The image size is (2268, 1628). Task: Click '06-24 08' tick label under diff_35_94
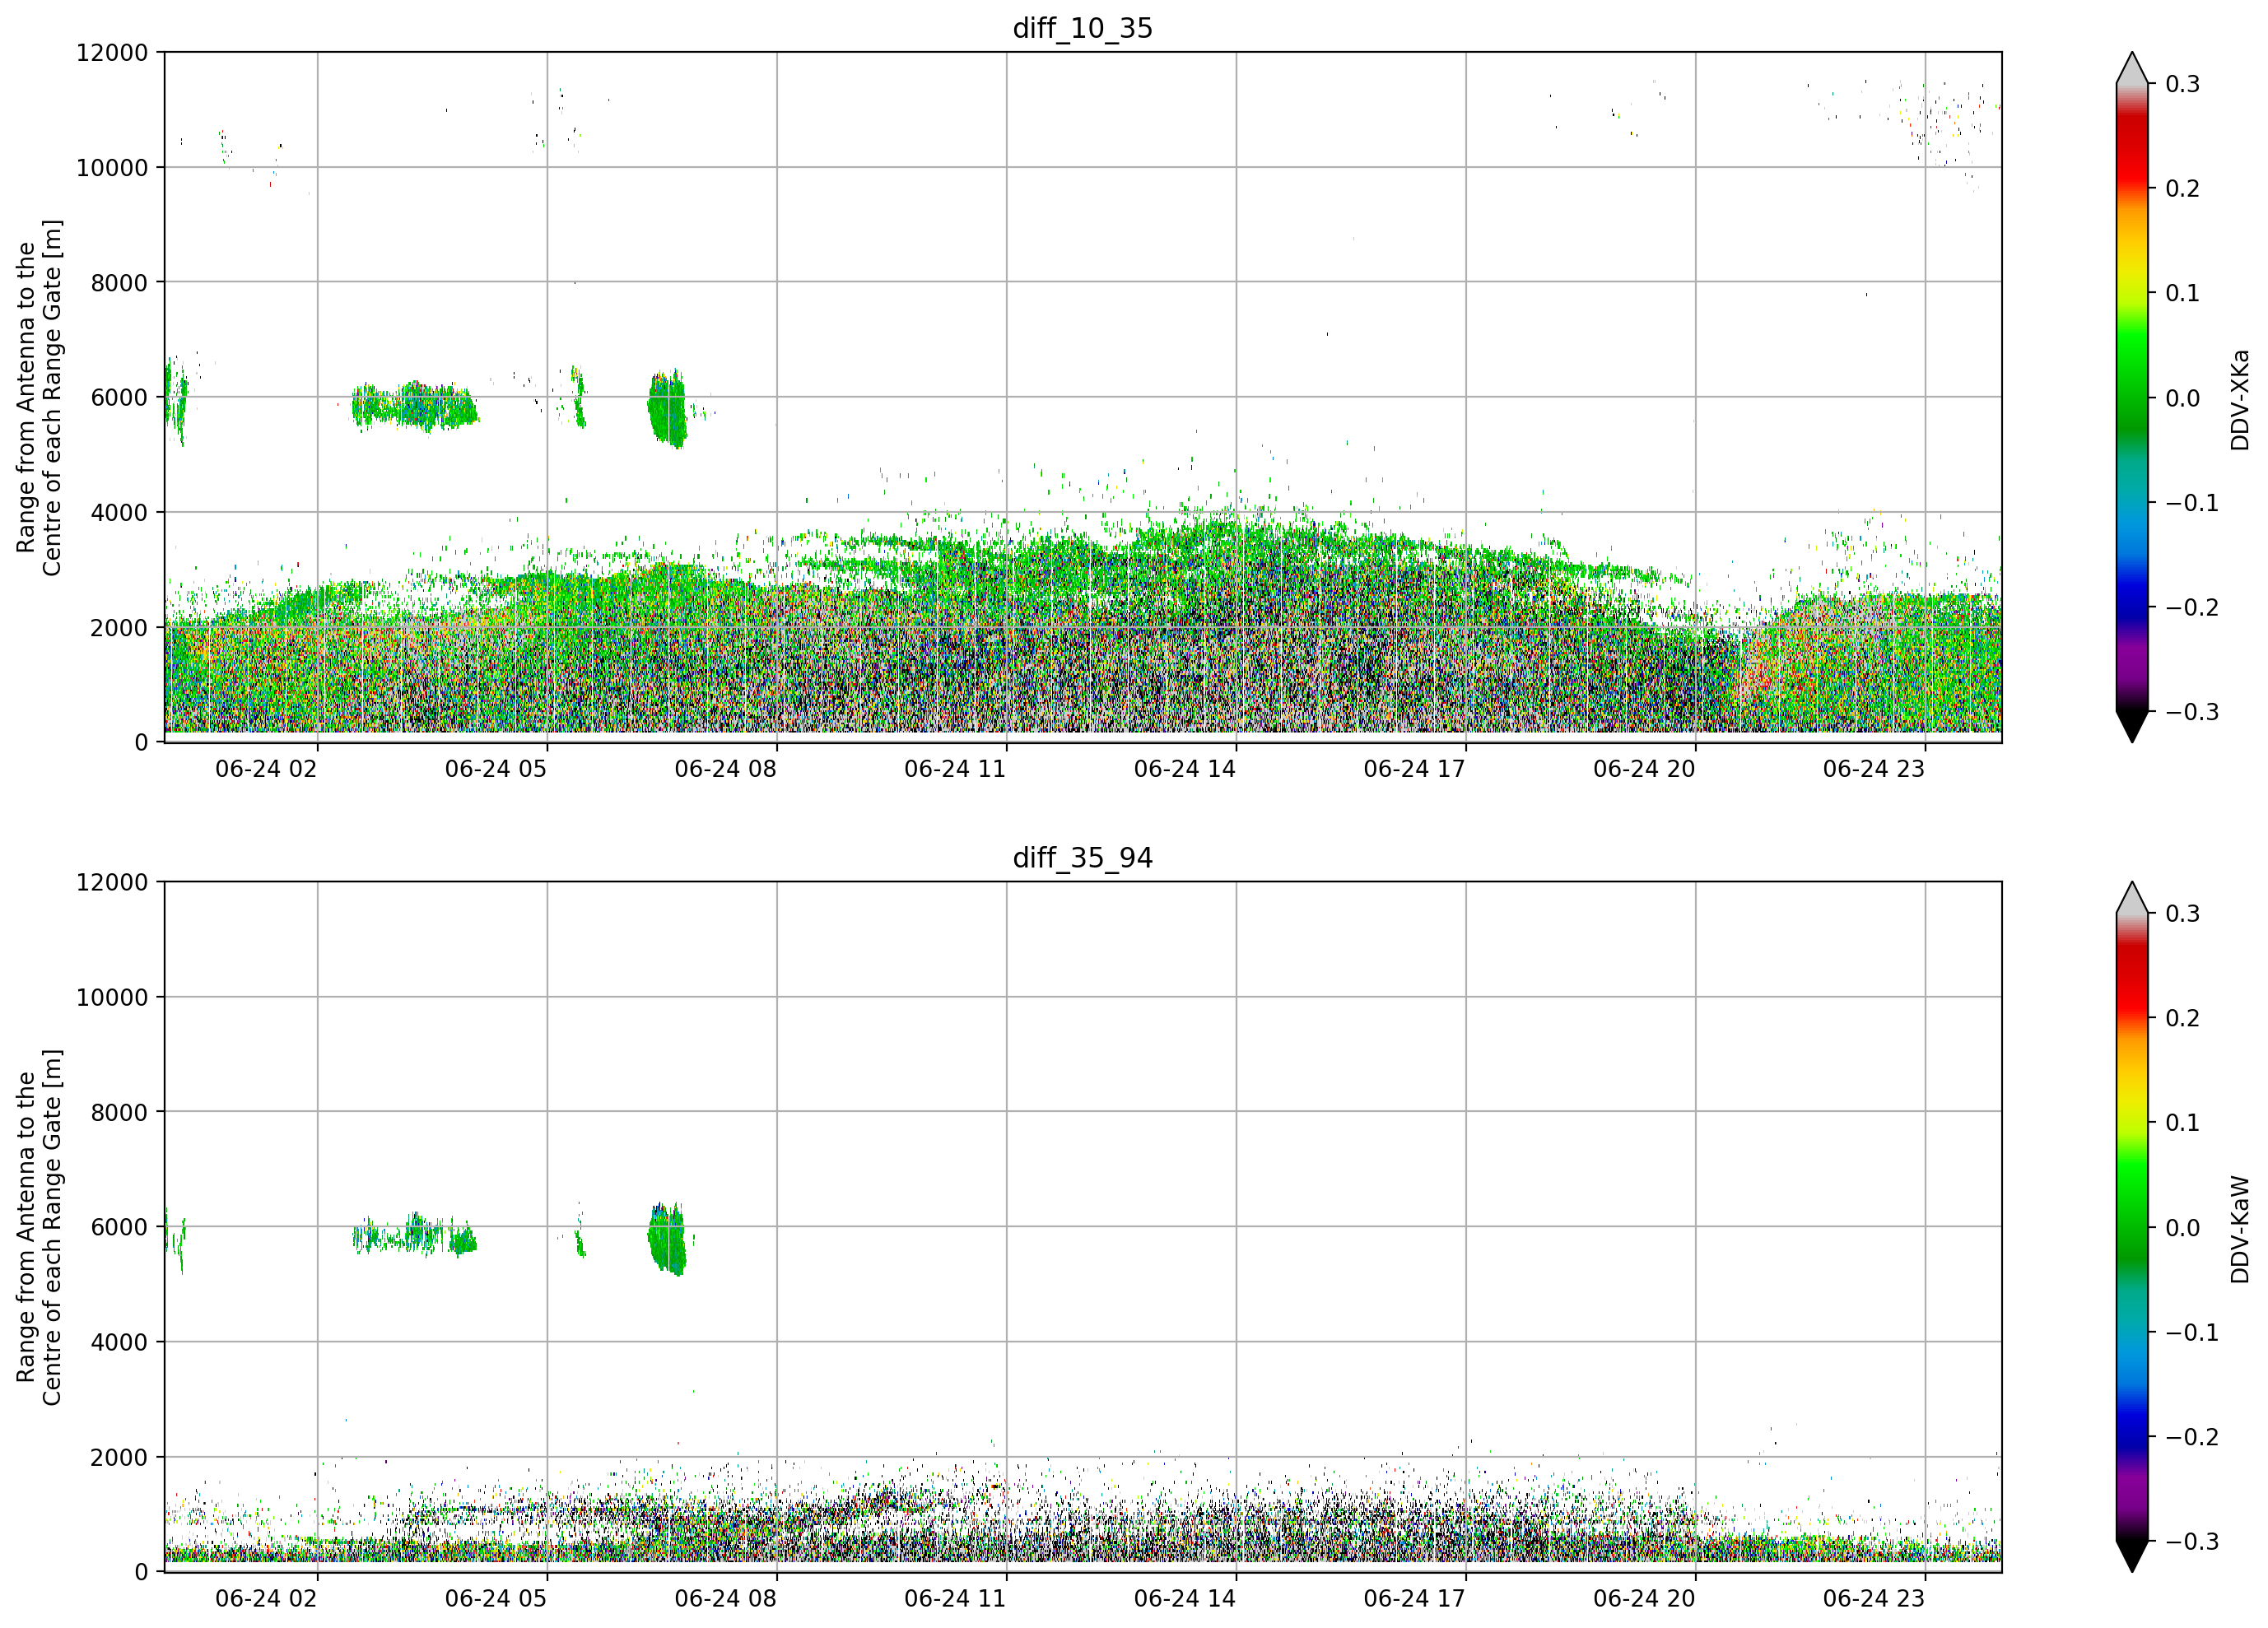(x=726, y=1599)
